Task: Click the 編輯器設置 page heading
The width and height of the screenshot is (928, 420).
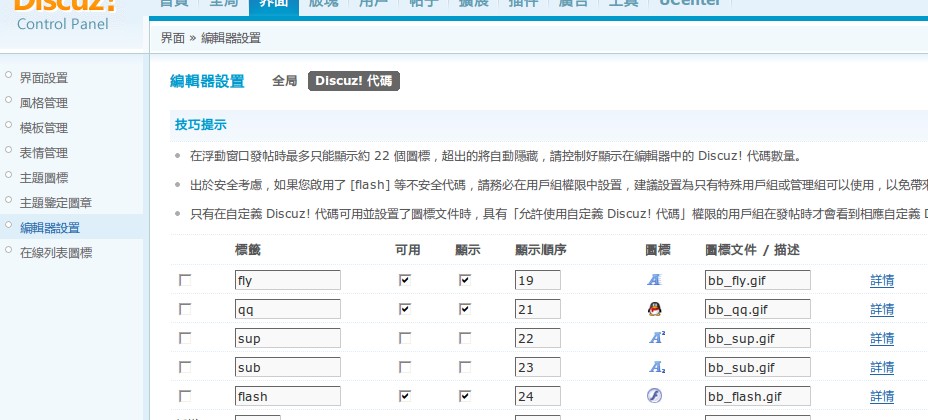Action: click(x=207, y=81)
